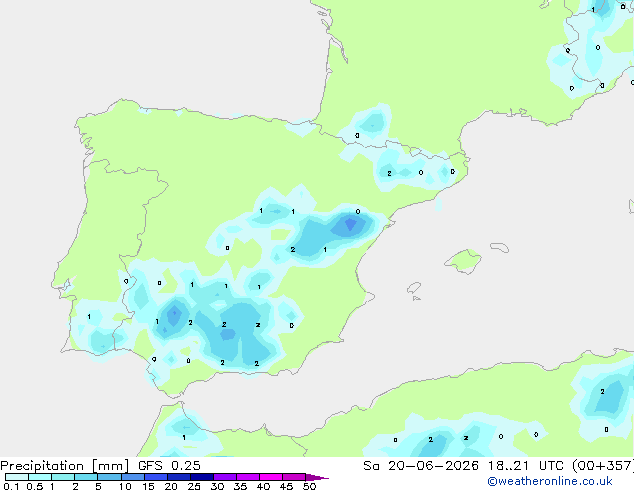Click the '25' legend scale label
Screen dimensions: 634x490
click(194, 486)
